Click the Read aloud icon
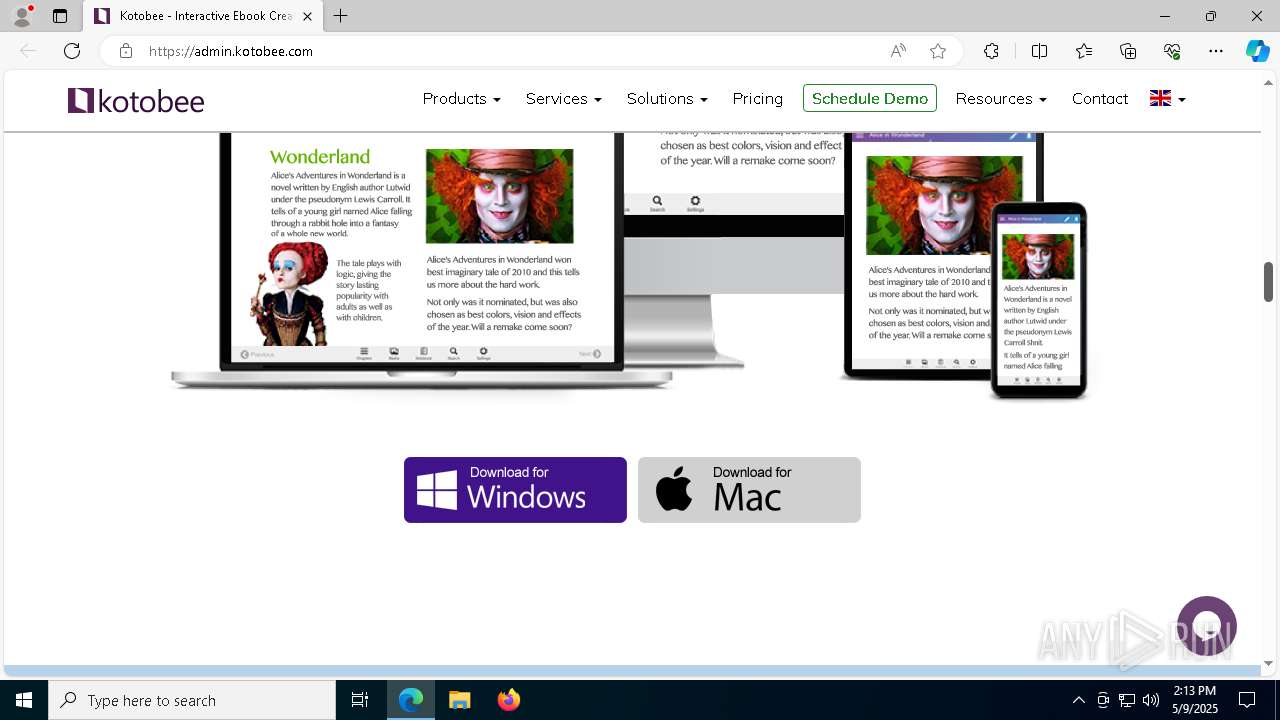This screenshot has height=720, width=1280. coord(898,51)
